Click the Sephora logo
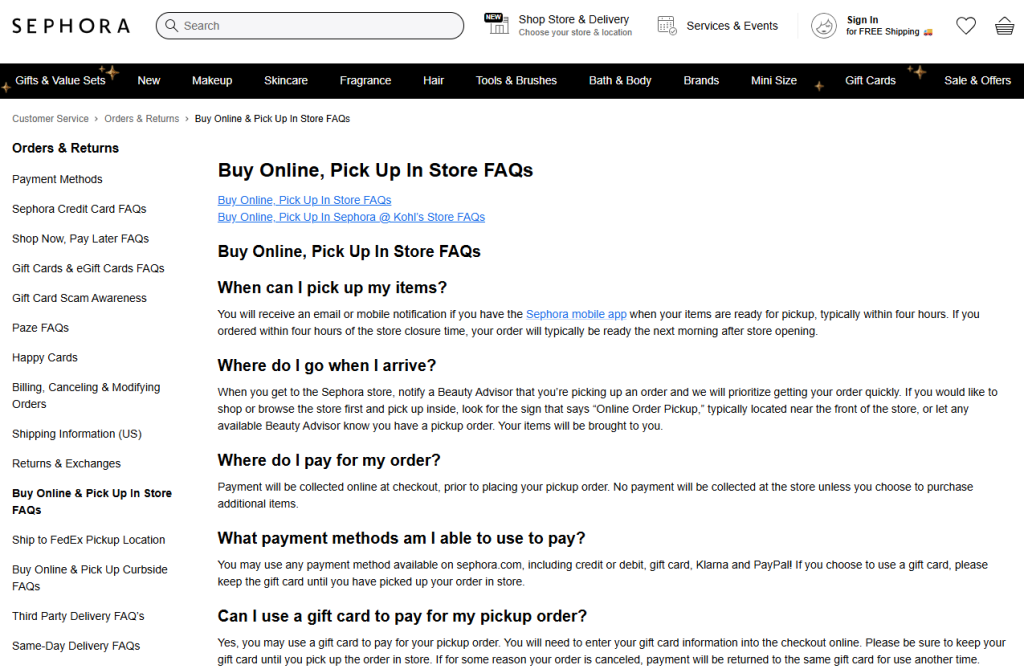This screenshot has width=1024, height=669. pos(70,25)
